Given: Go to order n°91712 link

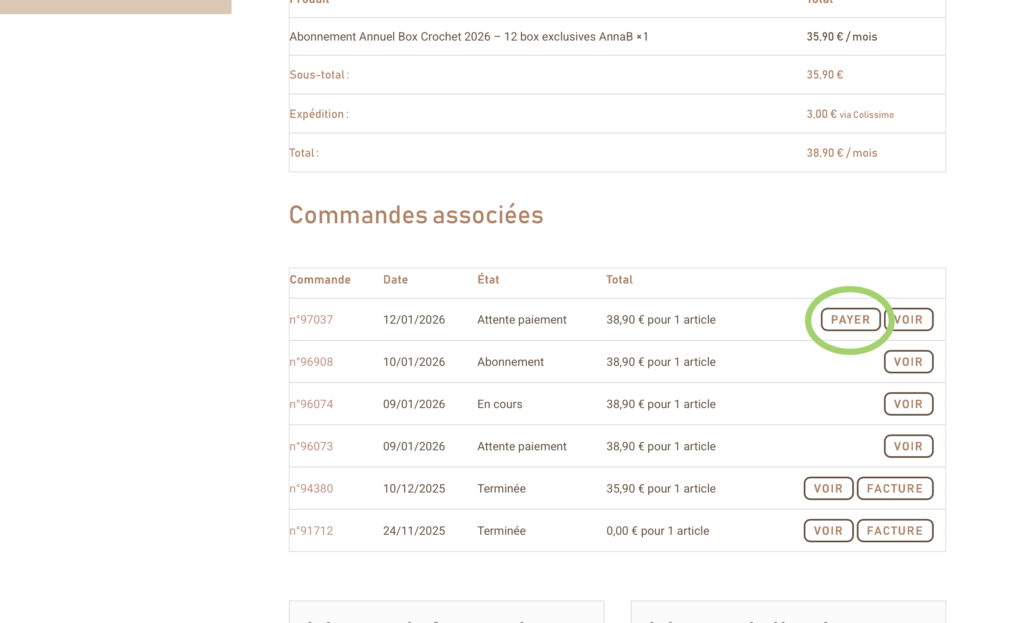Looking at the screenshot, I should click(311, 531).
